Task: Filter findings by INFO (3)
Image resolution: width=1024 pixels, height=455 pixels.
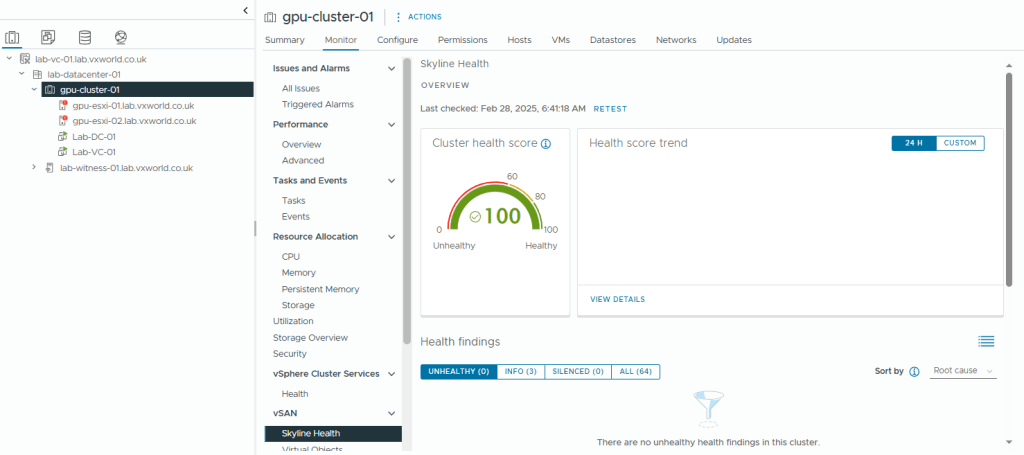Action: pos(520,371)
